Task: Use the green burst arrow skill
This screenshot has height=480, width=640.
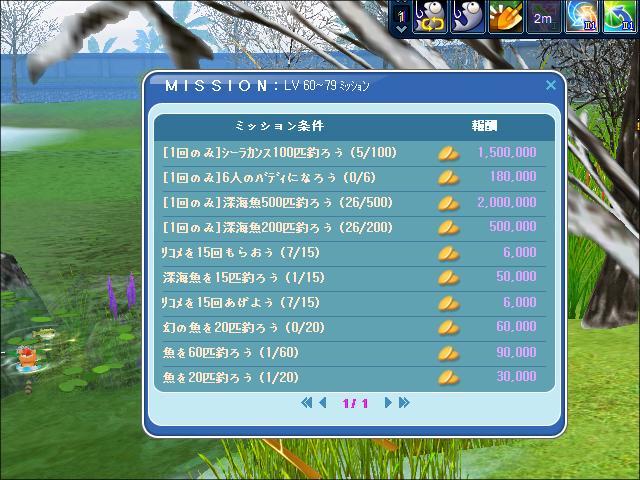Action: [x=620, y=17]
